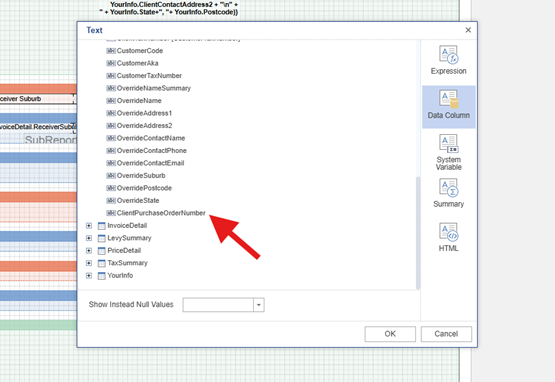The image size is (555, 382).
Task: Select the PriceDetail table label
Action: (x=124, y=250)
